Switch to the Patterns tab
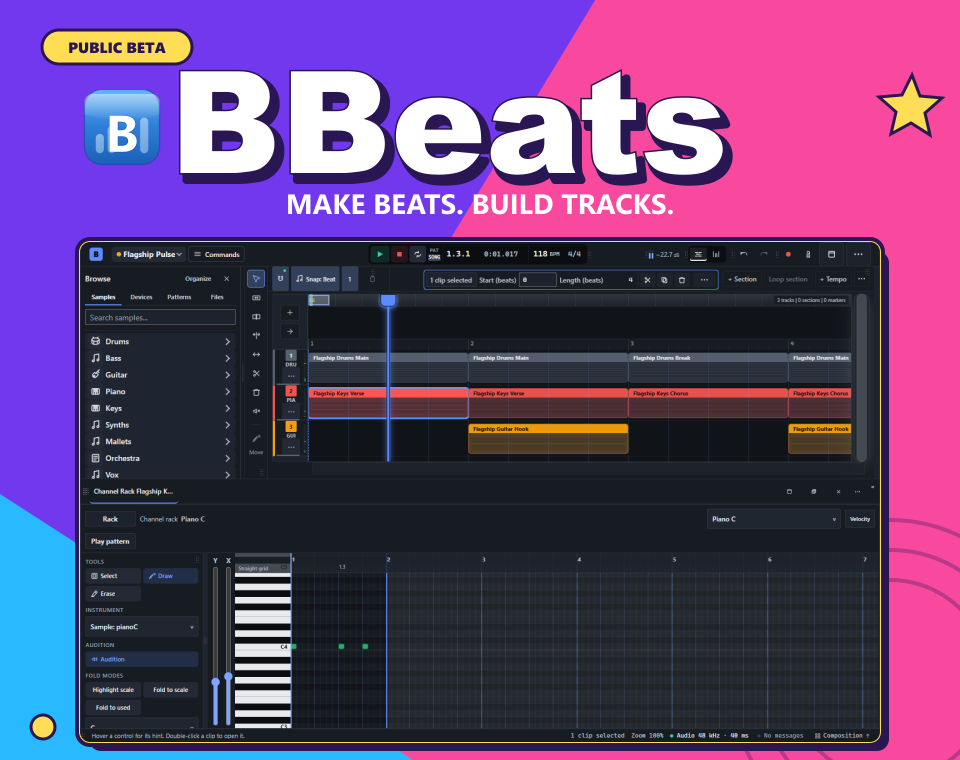Screen dimensions: 960x760 click(179, 297)
